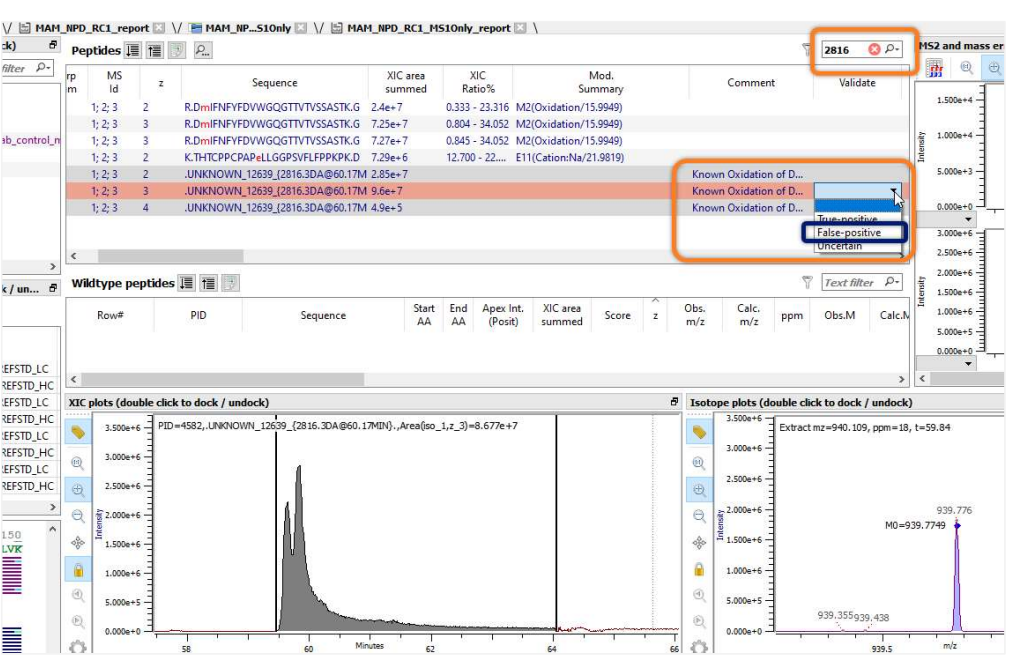Click funnel icon in Wildtype peptides panel
Viewport: 1011px width, 669px height.
807,282
